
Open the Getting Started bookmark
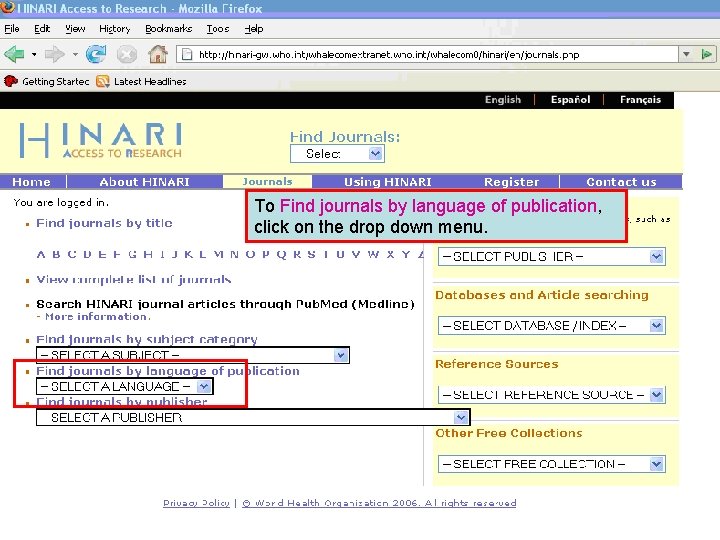(47, 82)
